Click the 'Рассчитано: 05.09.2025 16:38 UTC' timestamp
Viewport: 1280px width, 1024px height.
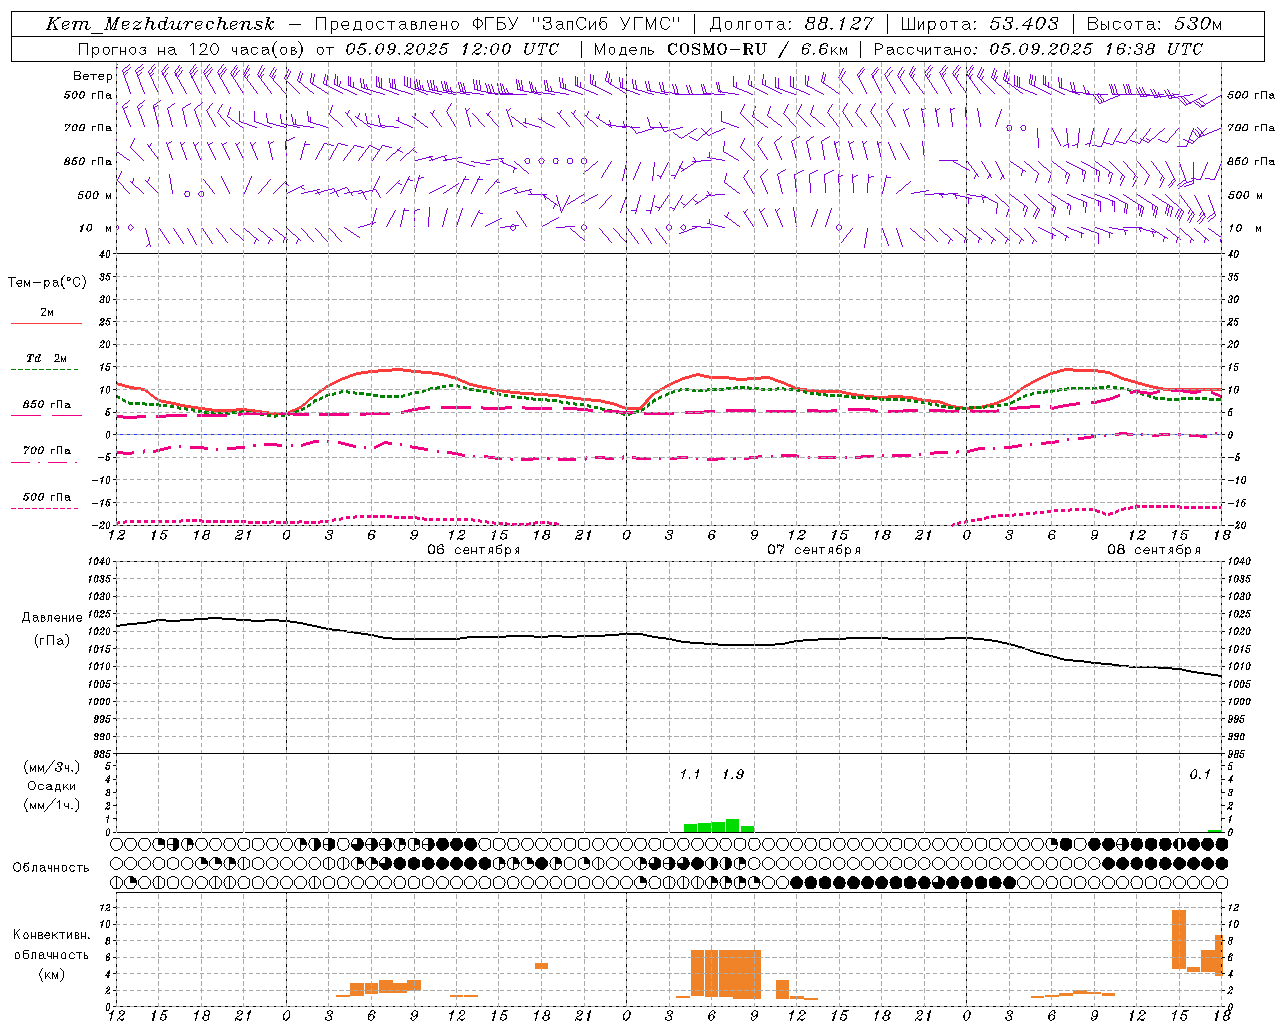click(1038, 49)
